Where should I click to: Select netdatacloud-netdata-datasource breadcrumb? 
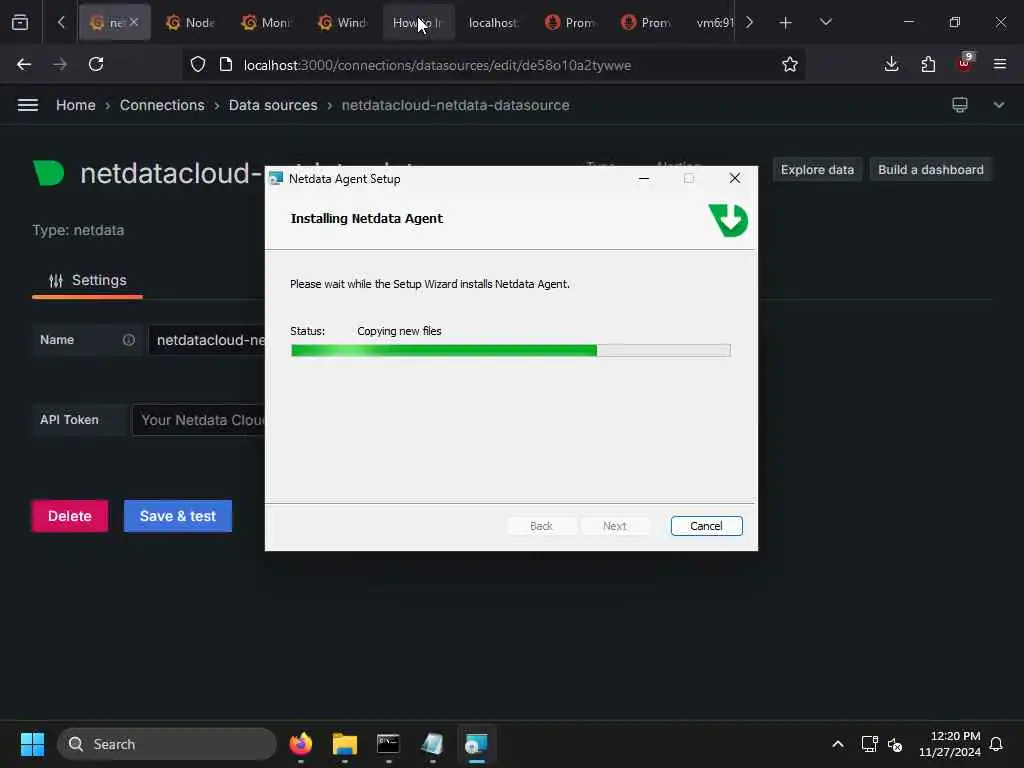(455, 105)
